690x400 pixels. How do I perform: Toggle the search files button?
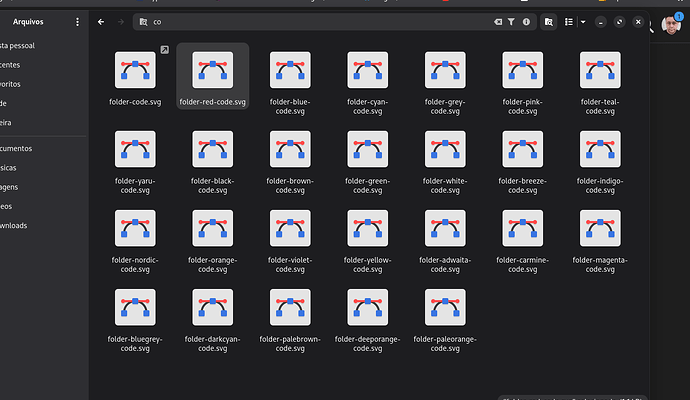pyautogui.click(x=548, y=21)
